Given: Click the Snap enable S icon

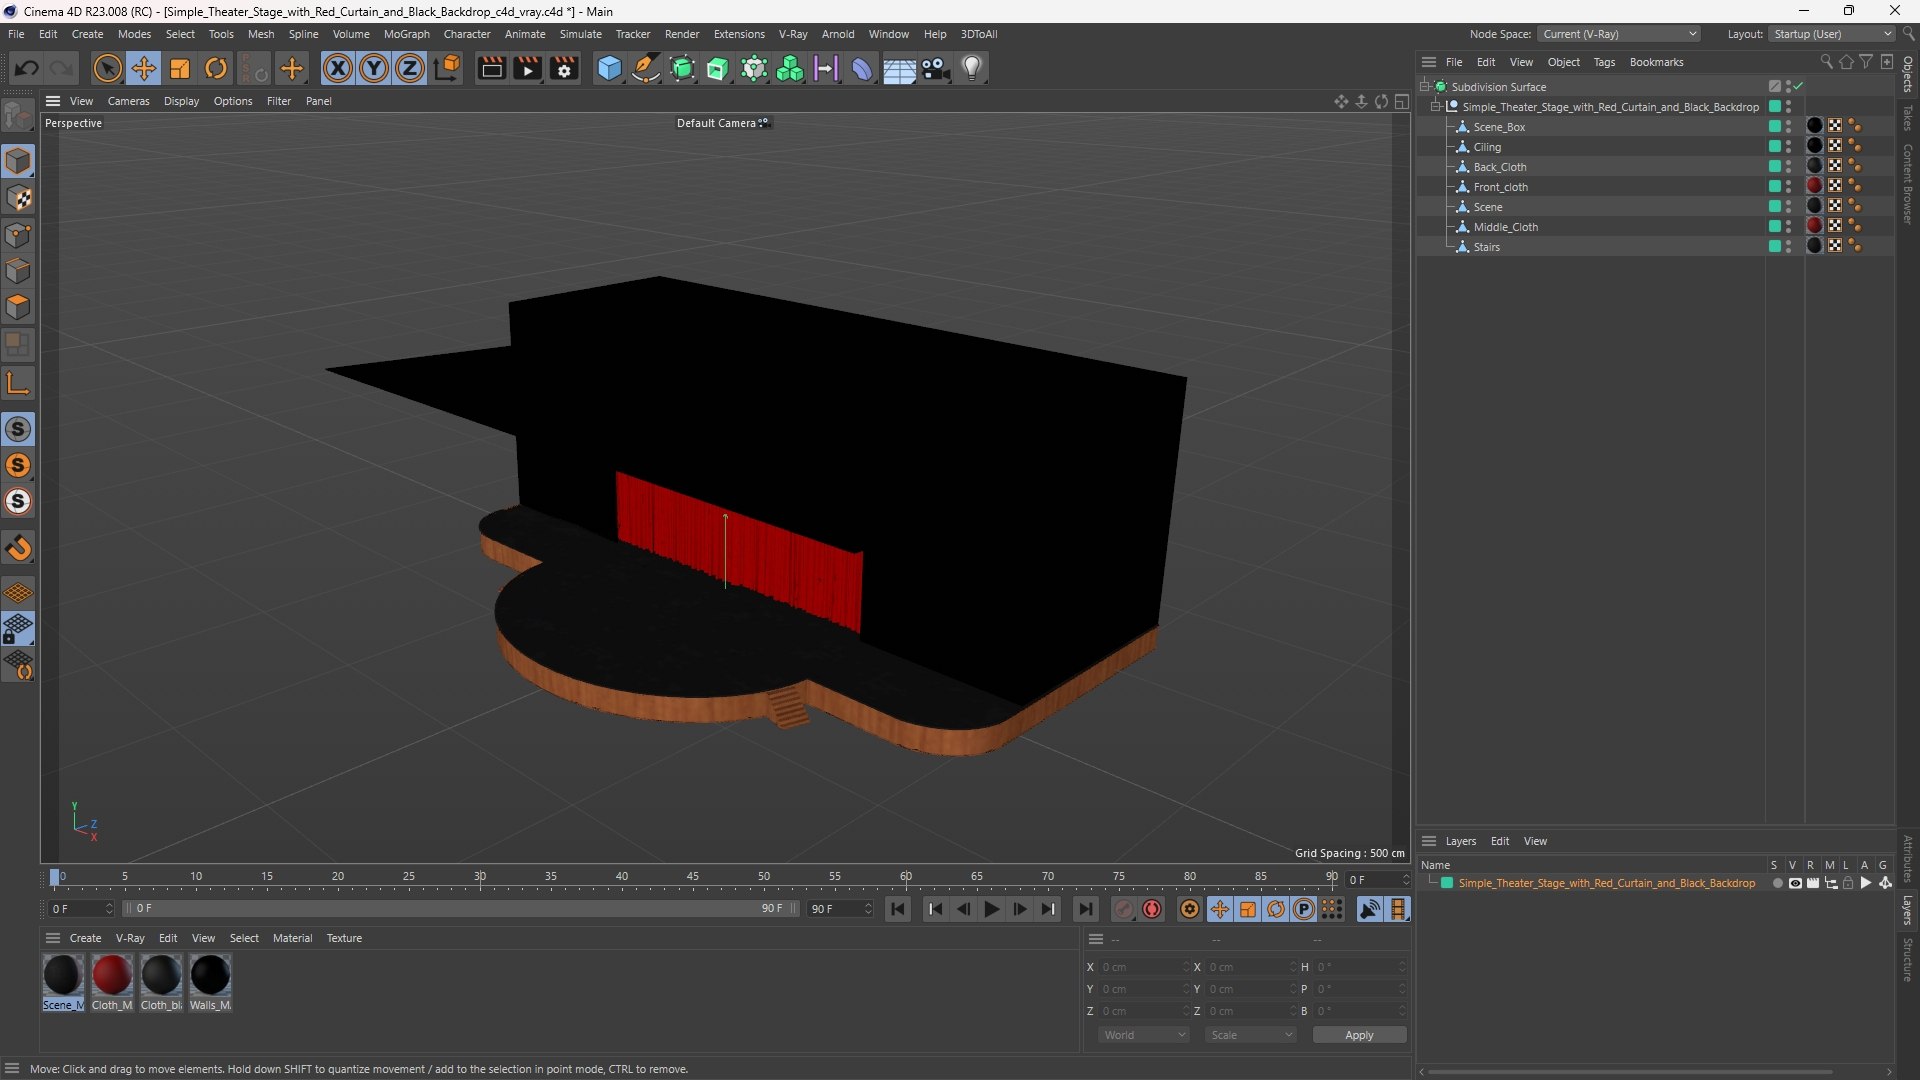Looking at the screenshot, I should click(19, 429).
